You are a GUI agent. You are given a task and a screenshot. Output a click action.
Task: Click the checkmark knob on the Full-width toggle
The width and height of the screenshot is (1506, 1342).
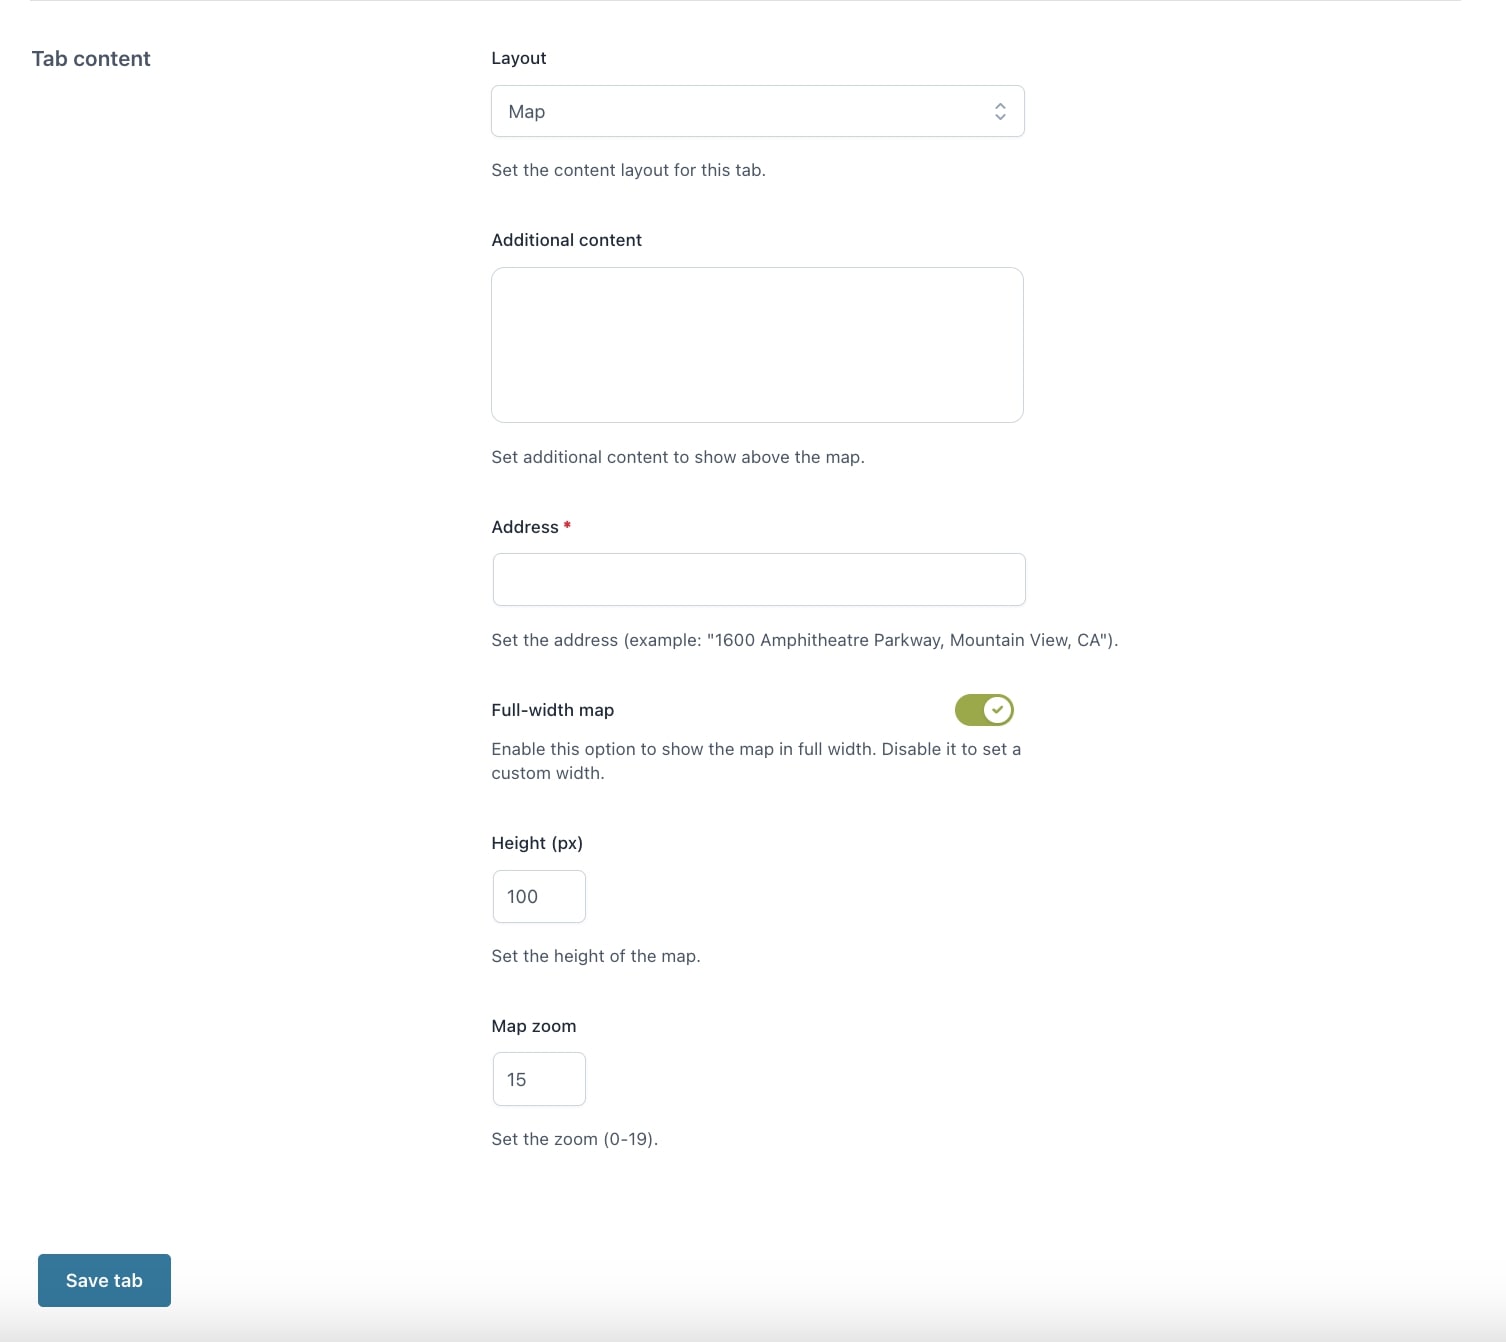(997, 710)
